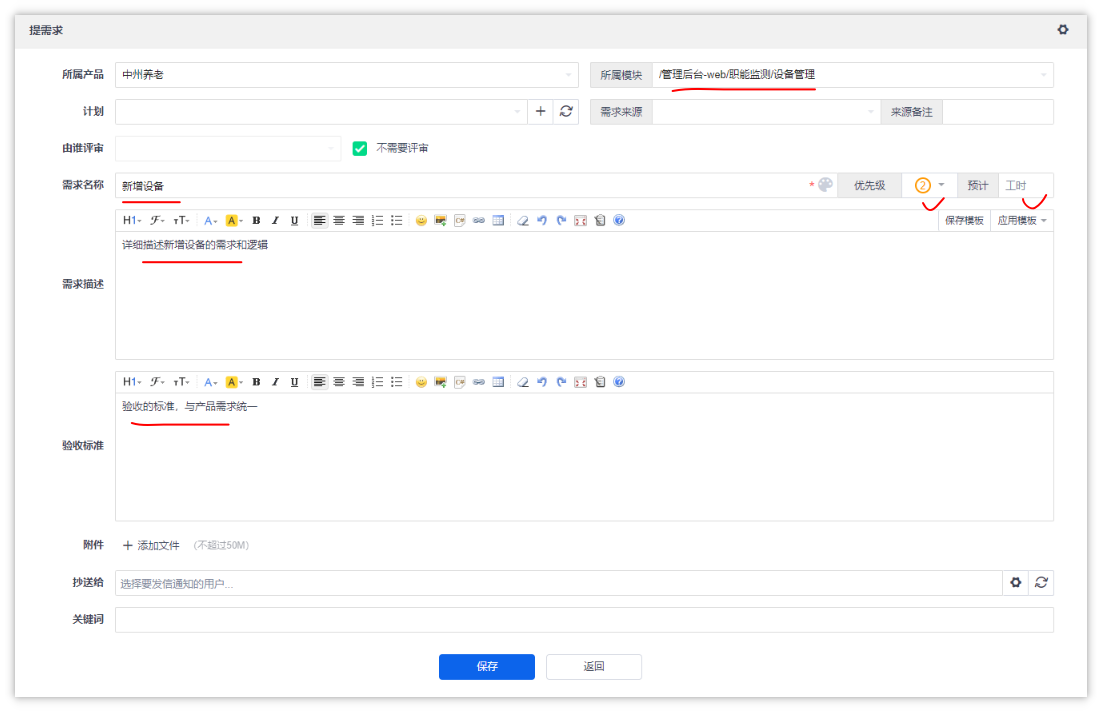Image resolution: width=1102 pixels, height=712 pixels.
Task: Change the 优先级 priority dropdown
Action: [x=929, y=186]
